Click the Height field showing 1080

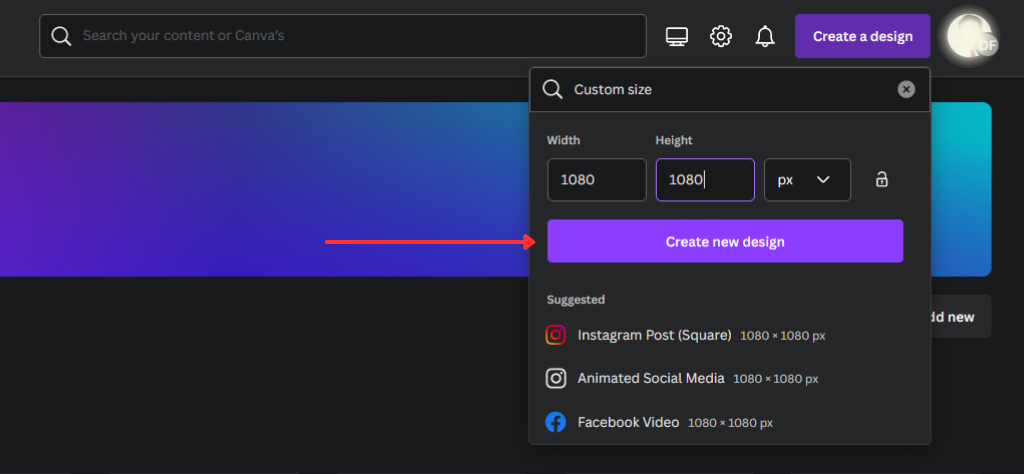(x=705, y=180)
